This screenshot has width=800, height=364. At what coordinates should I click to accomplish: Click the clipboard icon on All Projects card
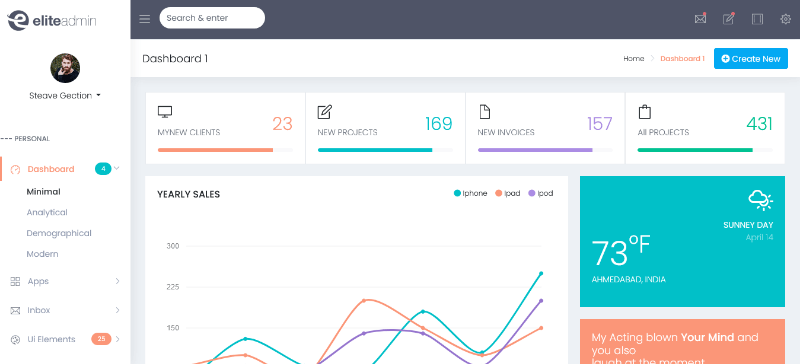tap(644, 112)
